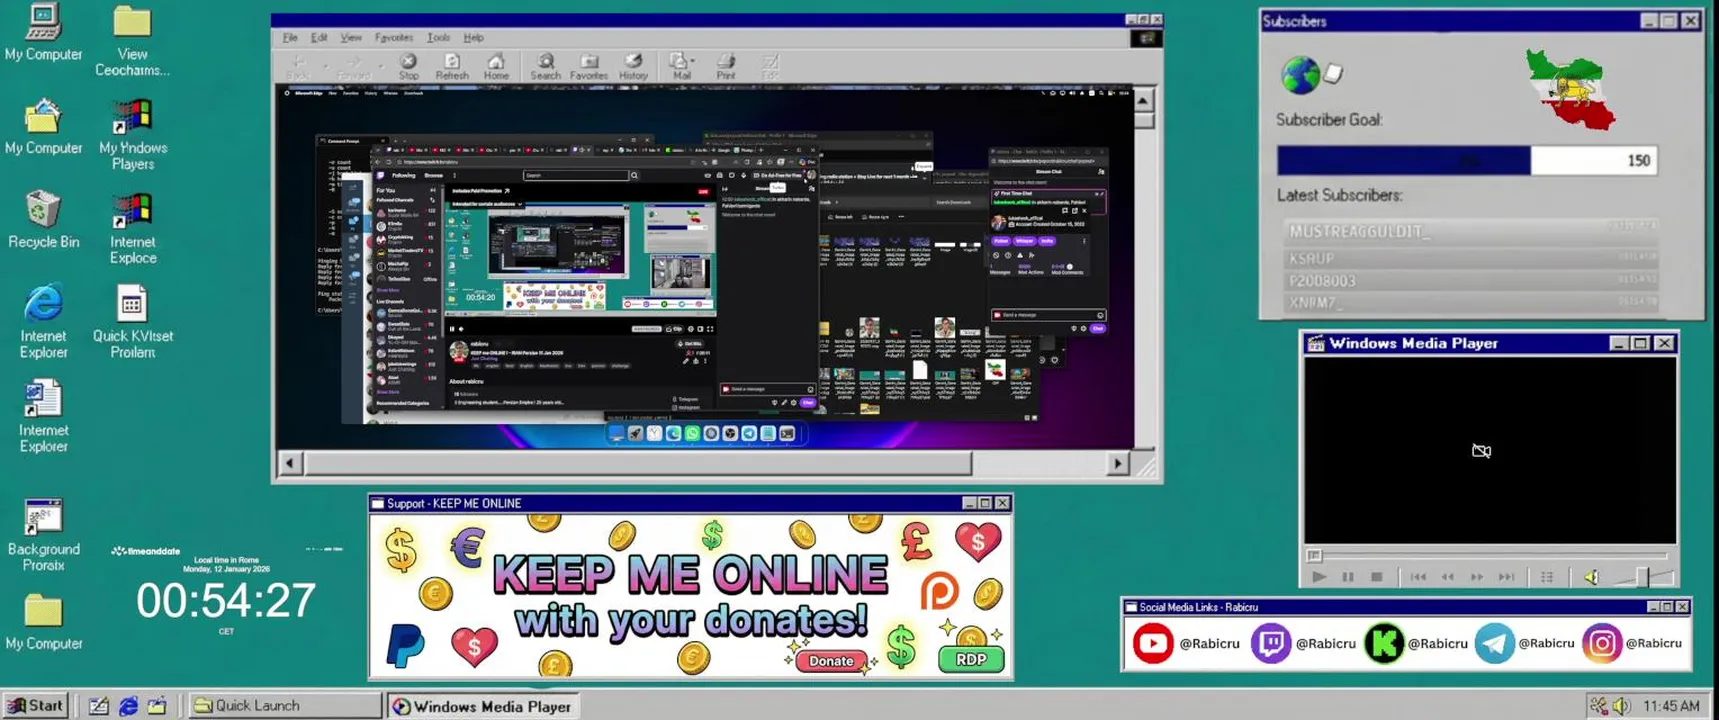
Task: Click the Mail toolbar icon
Action: click(680, 66)
